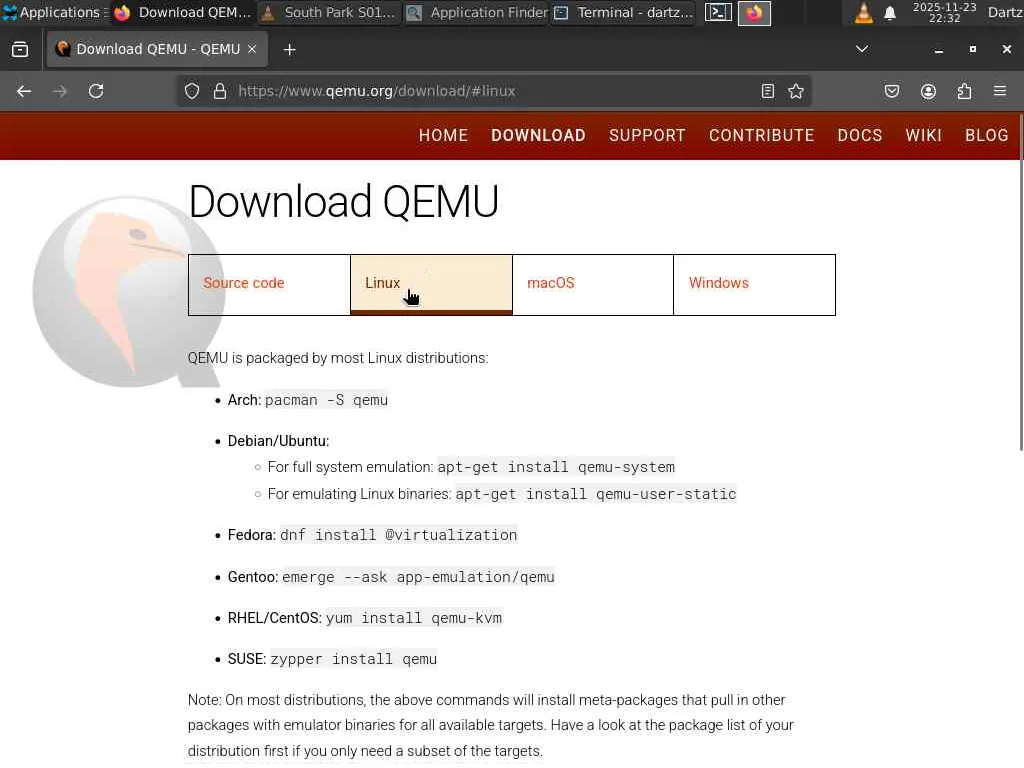Expand the list all tabs chevron
The height and width of the screenshot is (768, 1024).
tap(862, 49)
